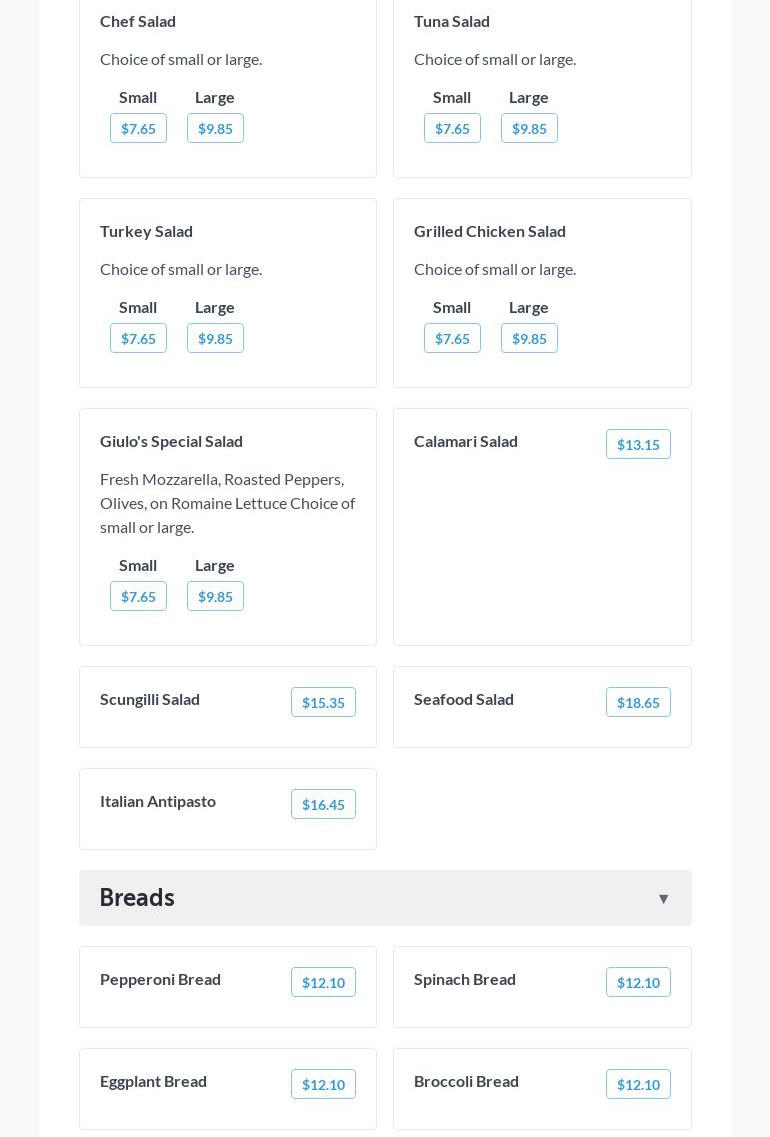770x1137 pixels.
Task: Select Broccoli Bread $12.10 price
Action: (x=638, y=1085)
